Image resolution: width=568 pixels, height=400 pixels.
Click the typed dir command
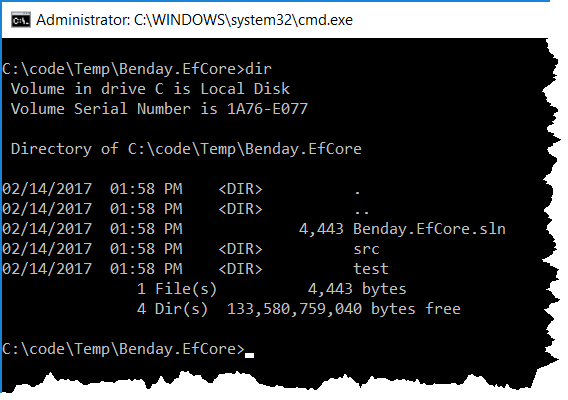(x=258, y=69)
